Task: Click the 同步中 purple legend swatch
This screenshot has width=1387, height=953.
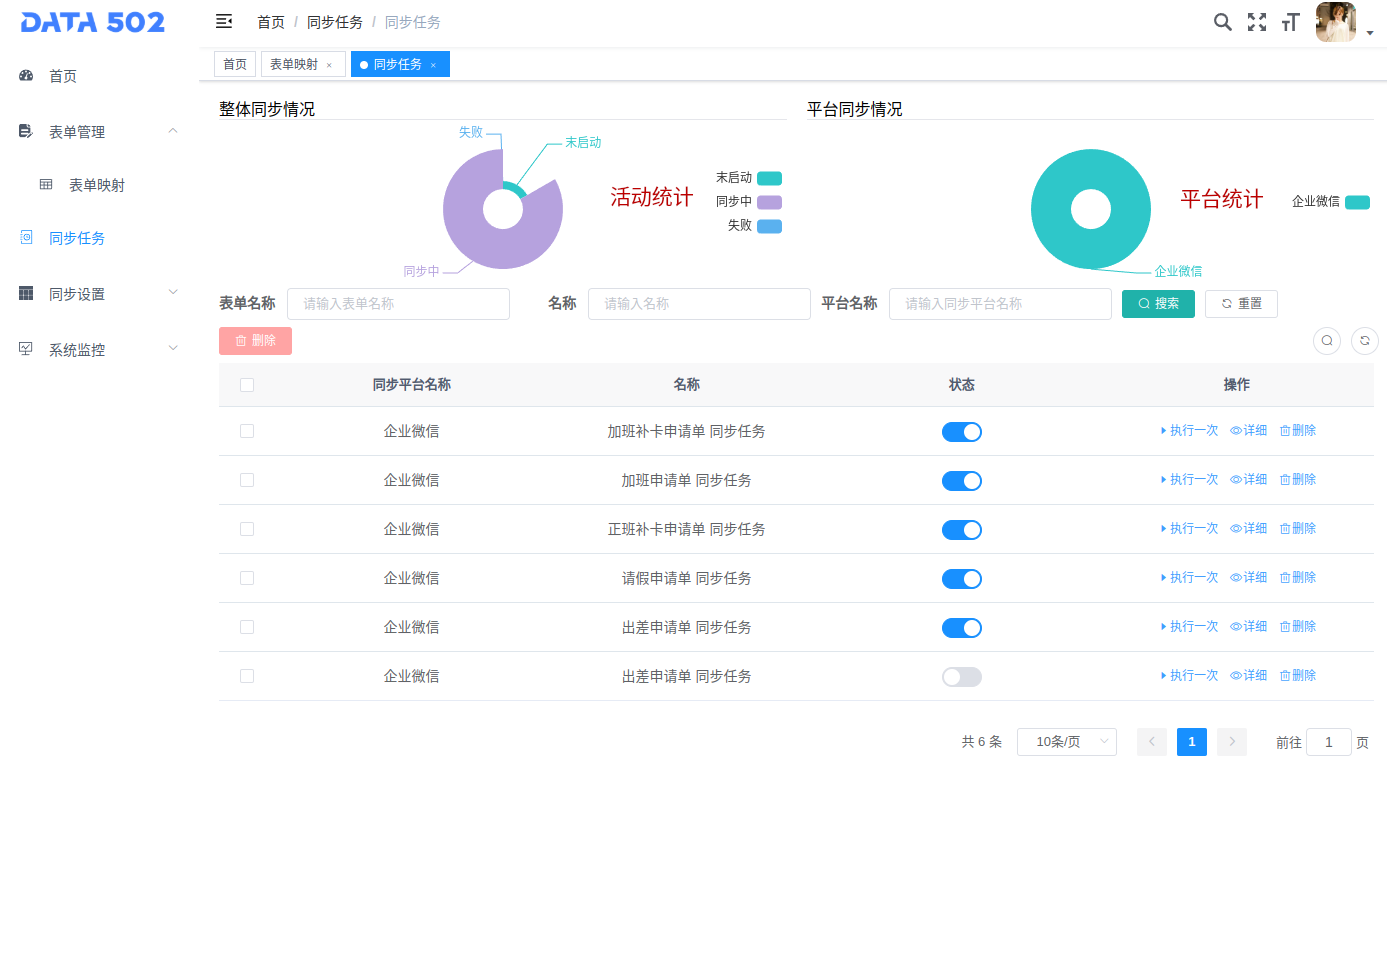Action: 769,202
